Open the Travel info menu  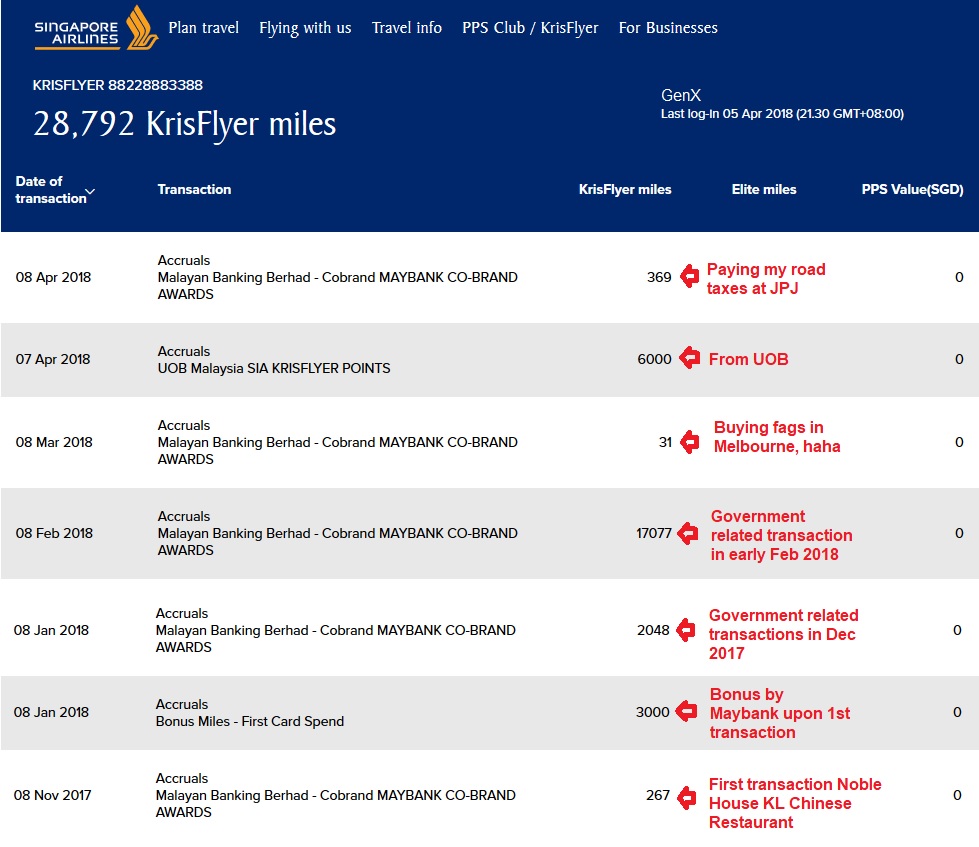point(406,28)
